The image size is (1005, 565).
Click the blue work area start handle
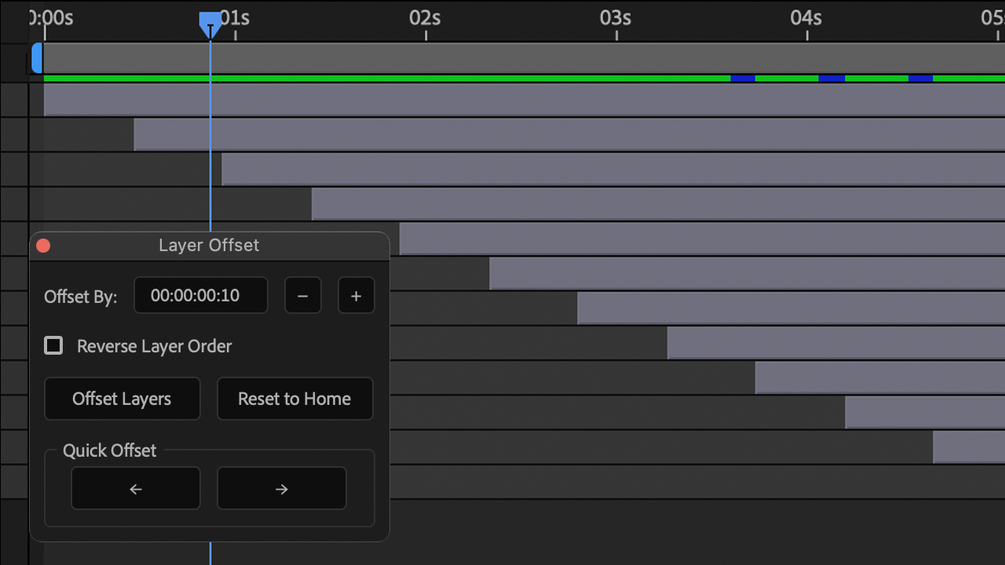pos(37,58)
